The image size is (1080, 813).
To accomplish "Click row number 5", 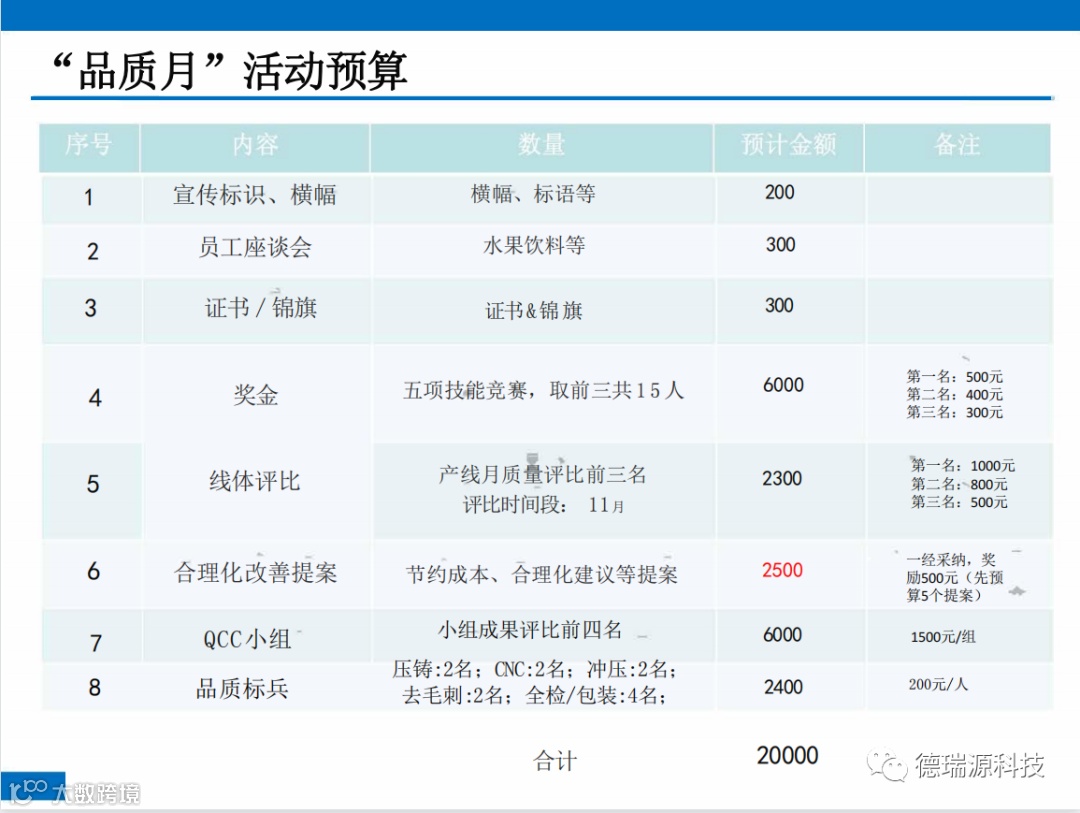I will (93, 484).
